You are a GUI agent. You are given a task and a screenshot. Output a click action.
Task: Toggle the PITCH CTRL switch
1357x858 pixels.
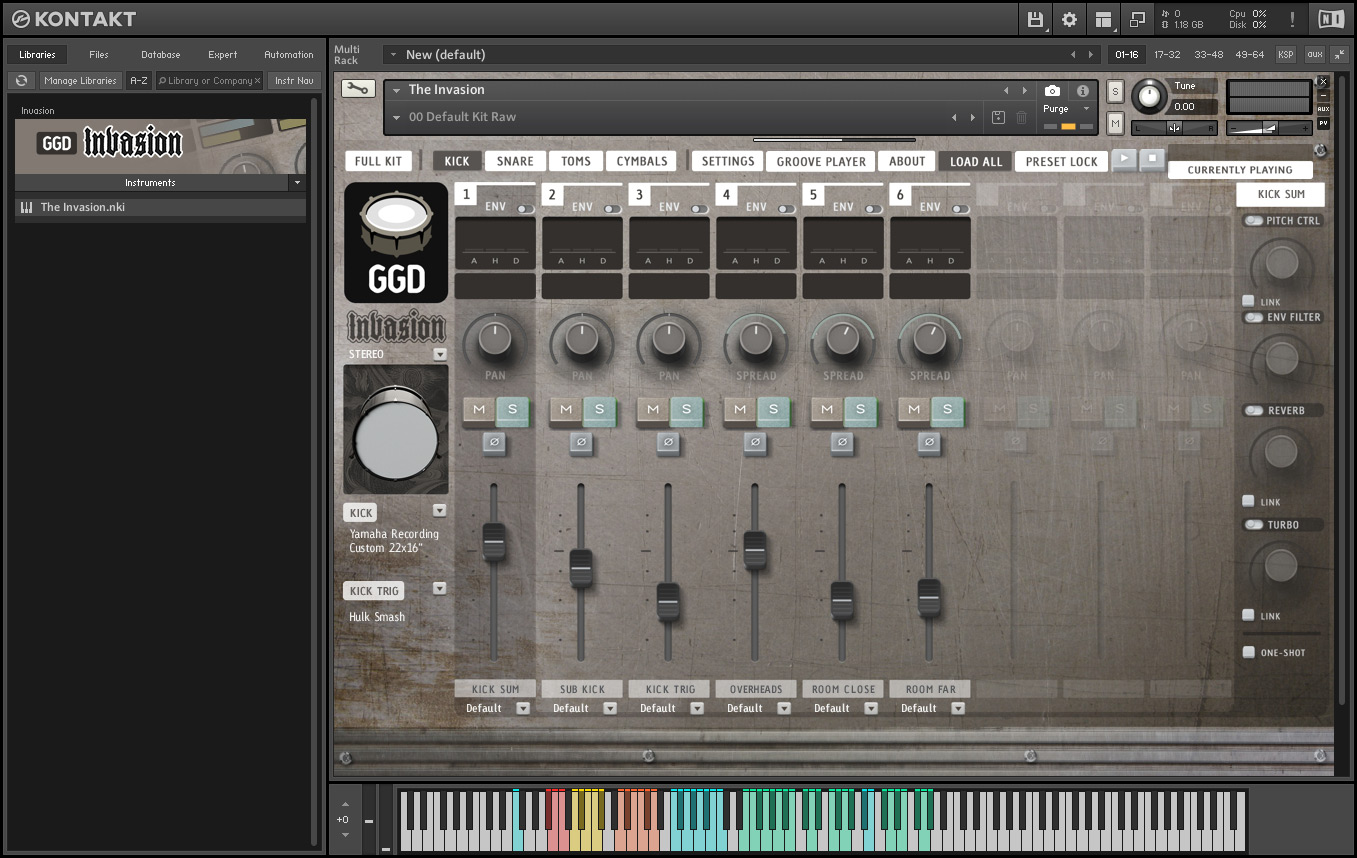[x=1253, y=221]
